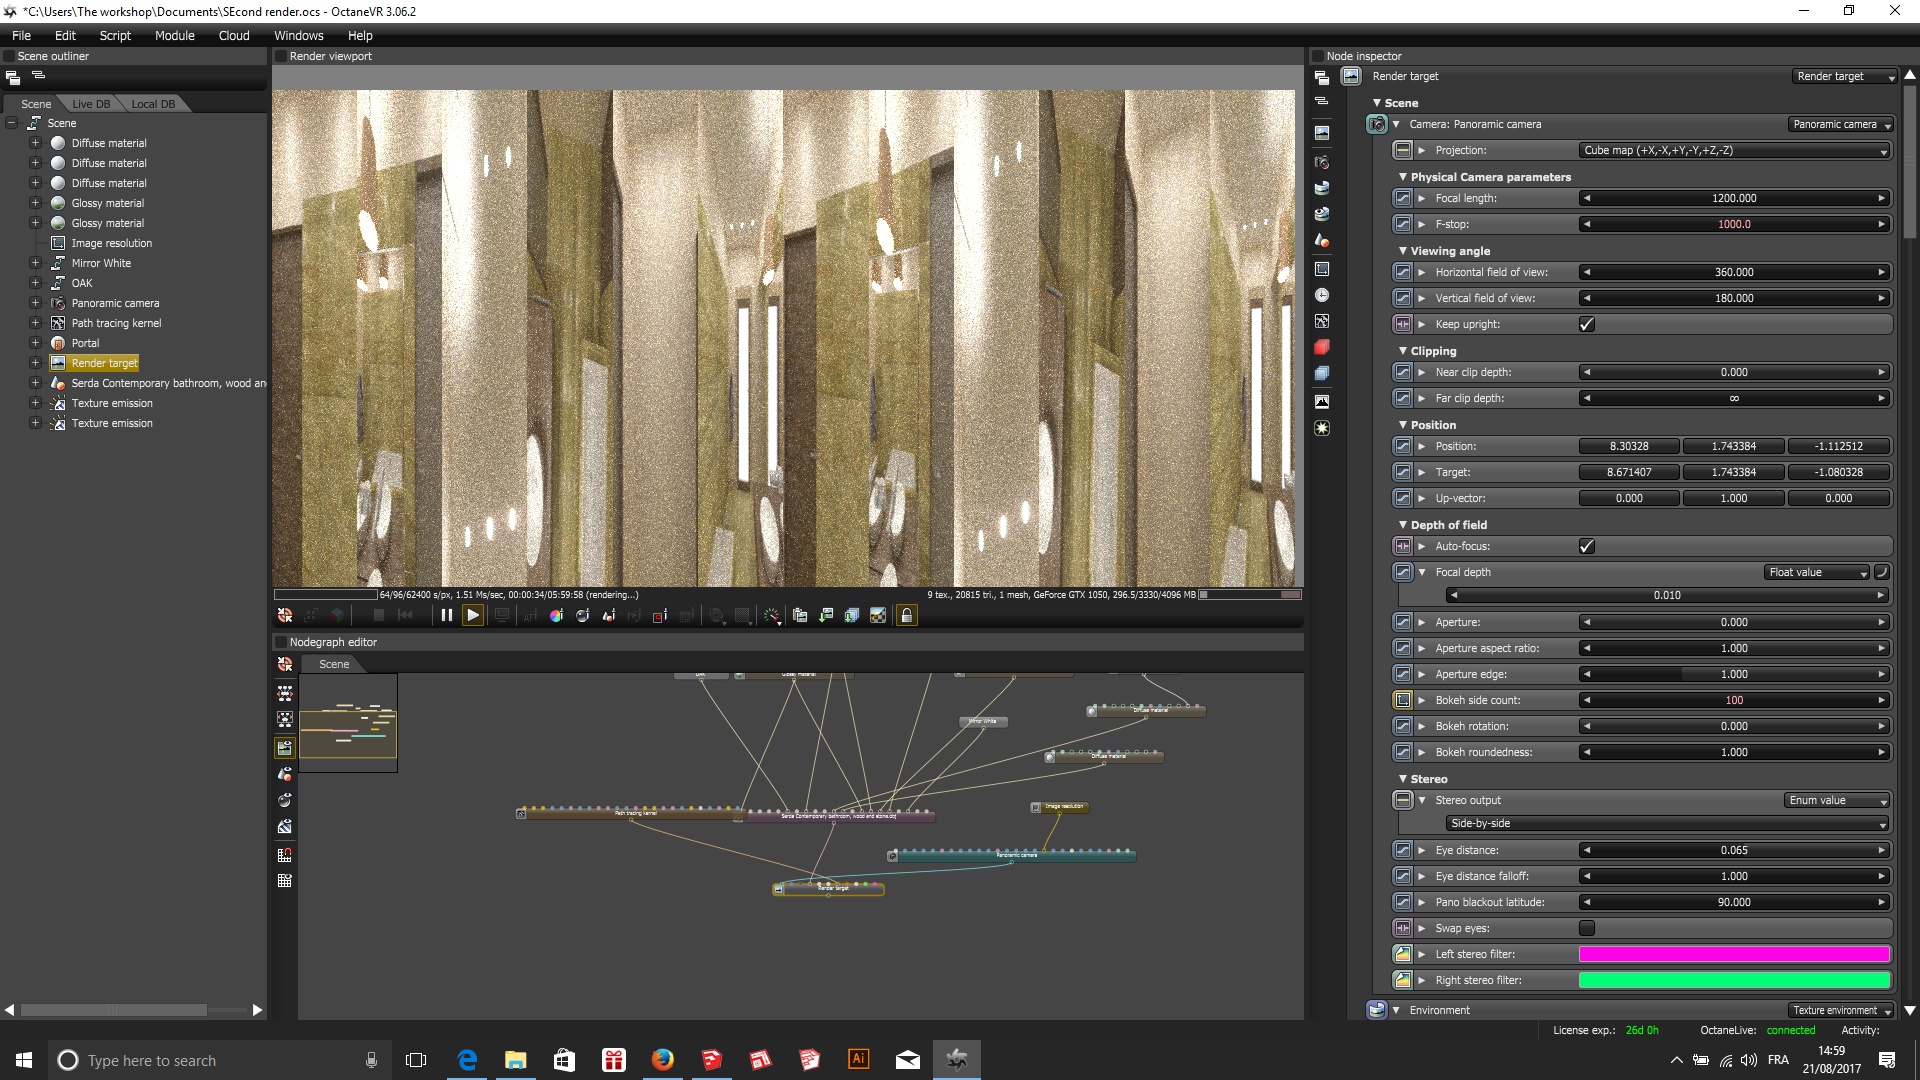
Task: Switch to the Live DB tab
Action: (91, 104)
